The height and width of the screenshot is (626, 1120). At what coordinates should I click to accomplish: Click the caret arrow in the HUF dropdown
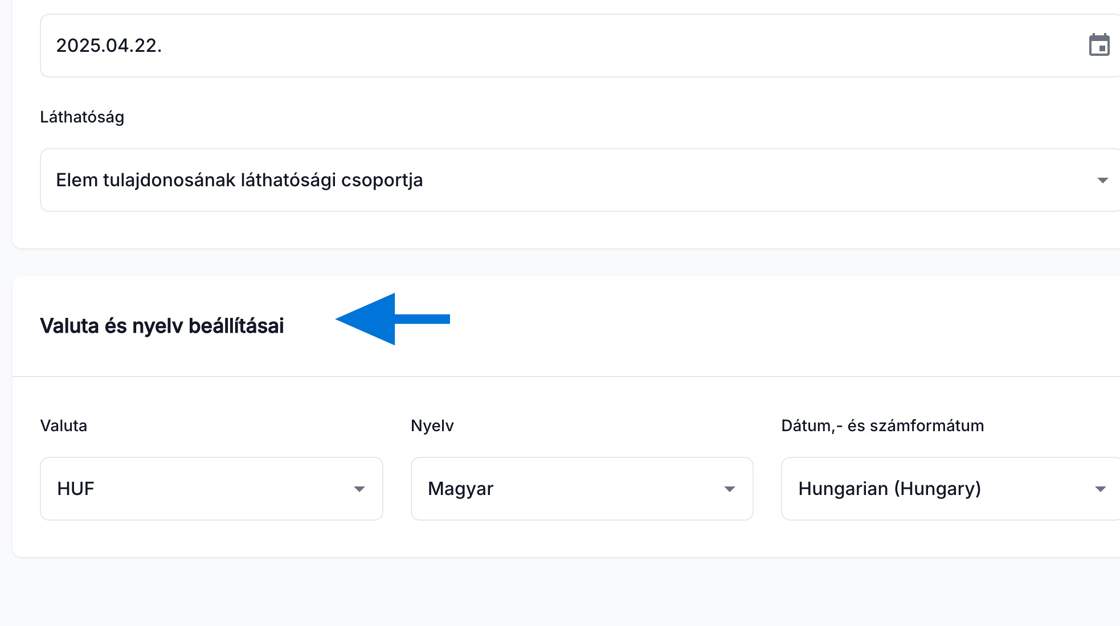(x=359, y=490)
